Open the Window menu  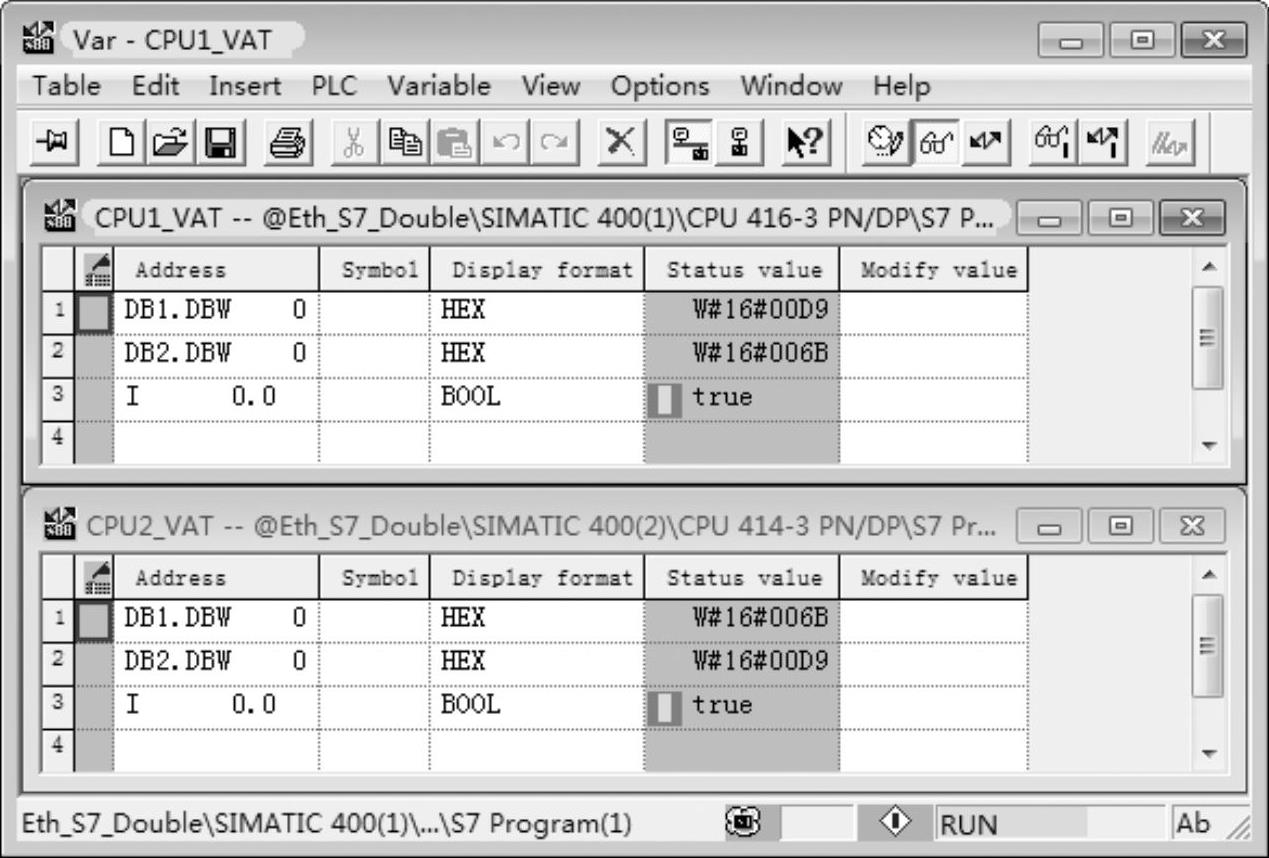(x=791, y=87)
